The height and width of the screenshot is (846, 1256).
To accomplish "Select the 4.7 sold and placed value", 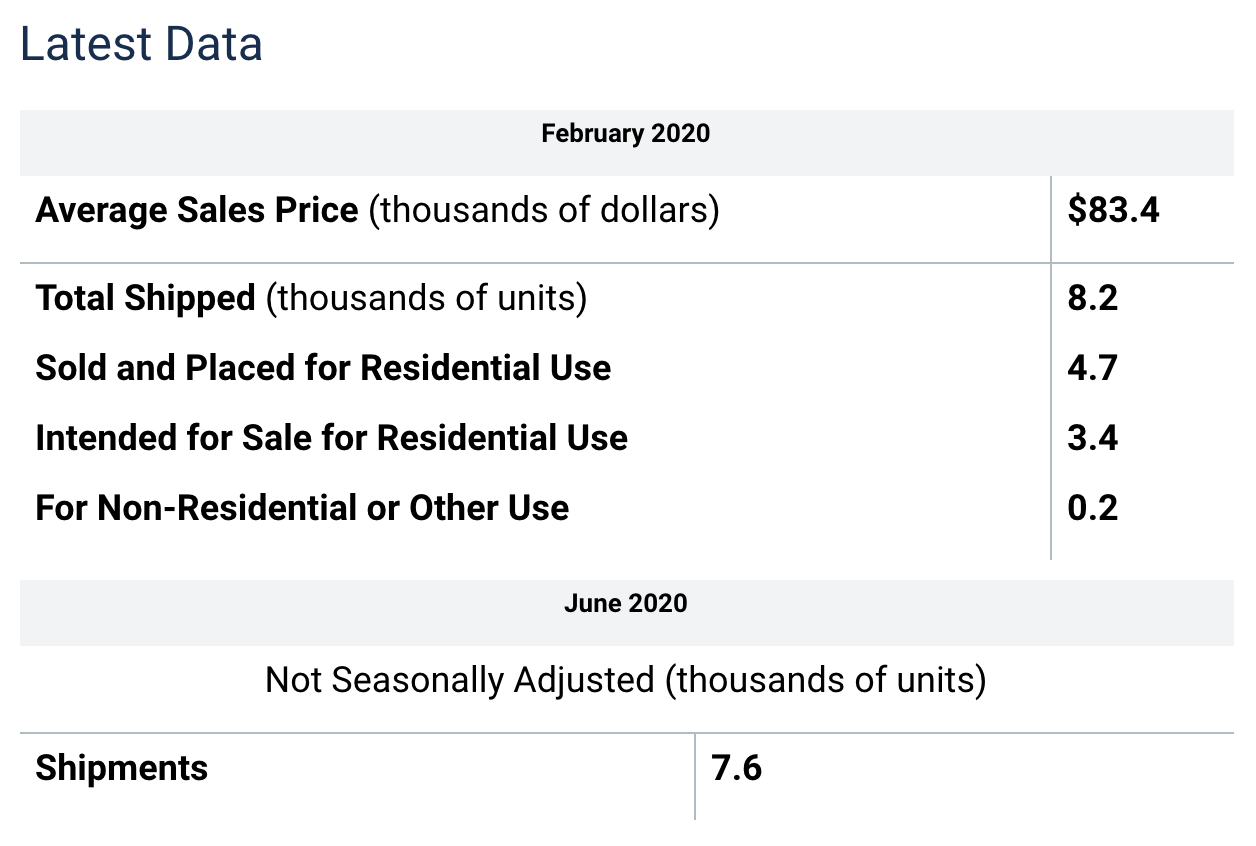I will click(x=1092, y=368).
